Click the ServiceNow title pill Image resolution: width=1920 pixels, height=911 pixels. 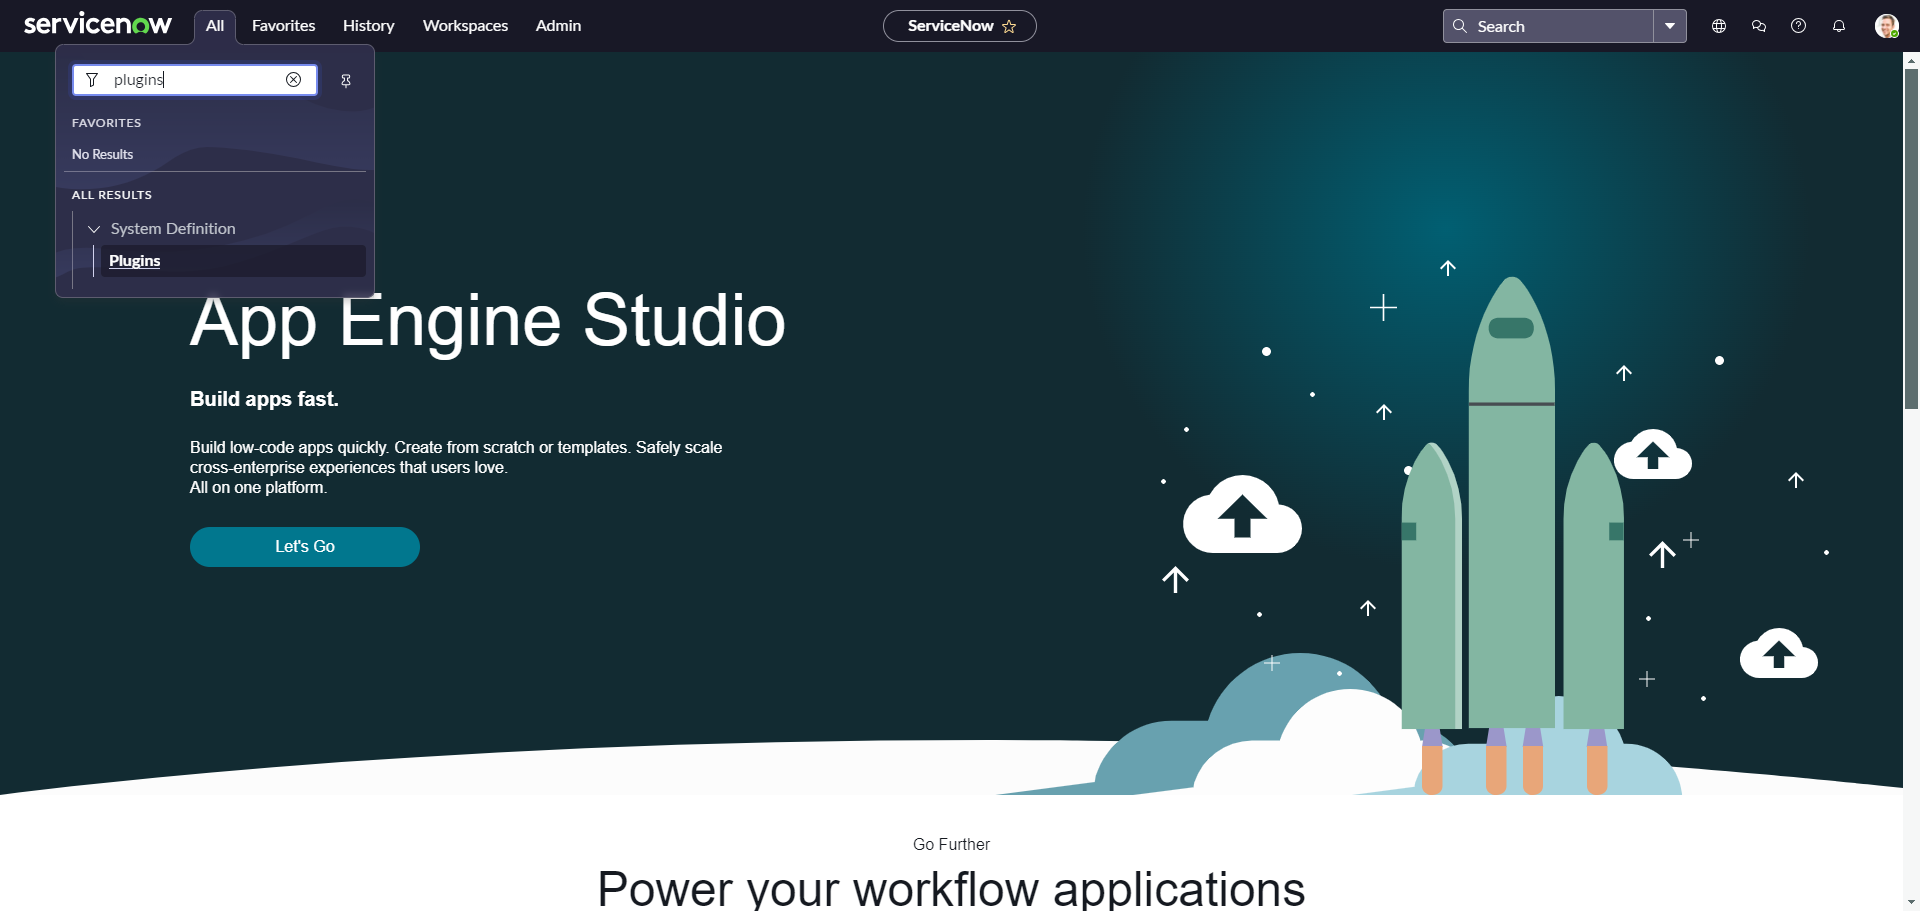coord(960,26)
